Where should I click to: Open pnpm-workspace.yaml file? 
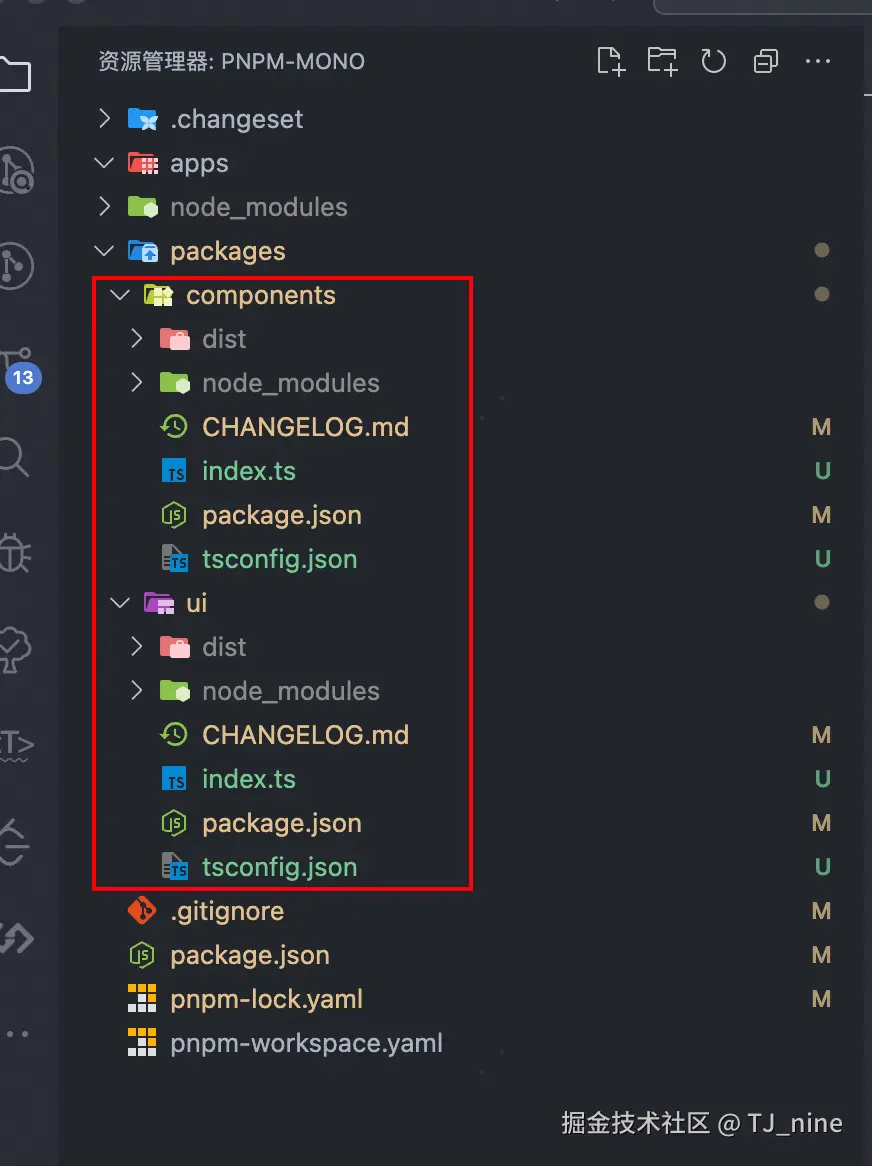[x=306, y=1043]
